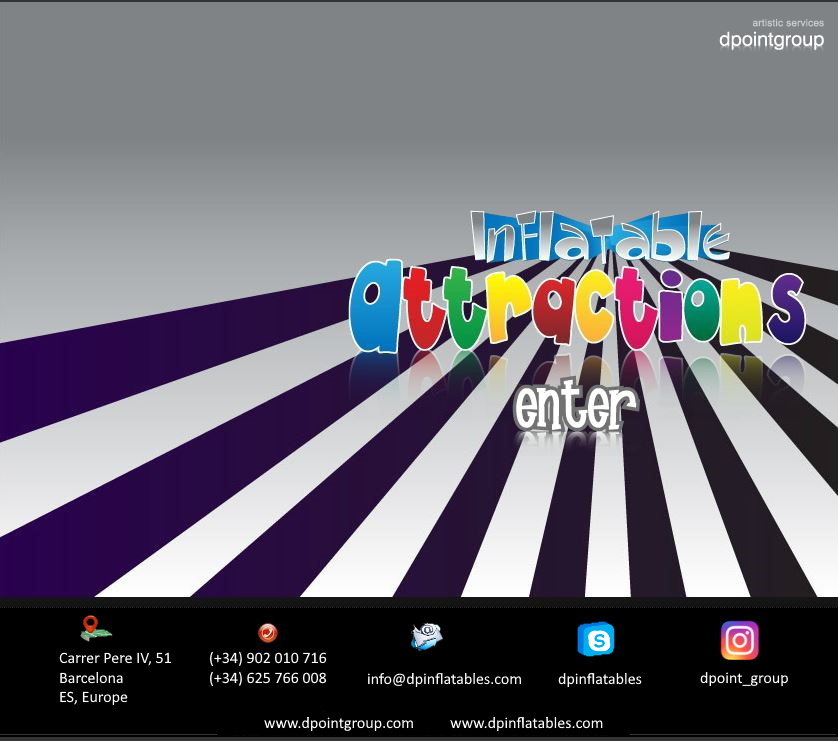
Task: Open the Instagram icon
Action: pos(739,640)
